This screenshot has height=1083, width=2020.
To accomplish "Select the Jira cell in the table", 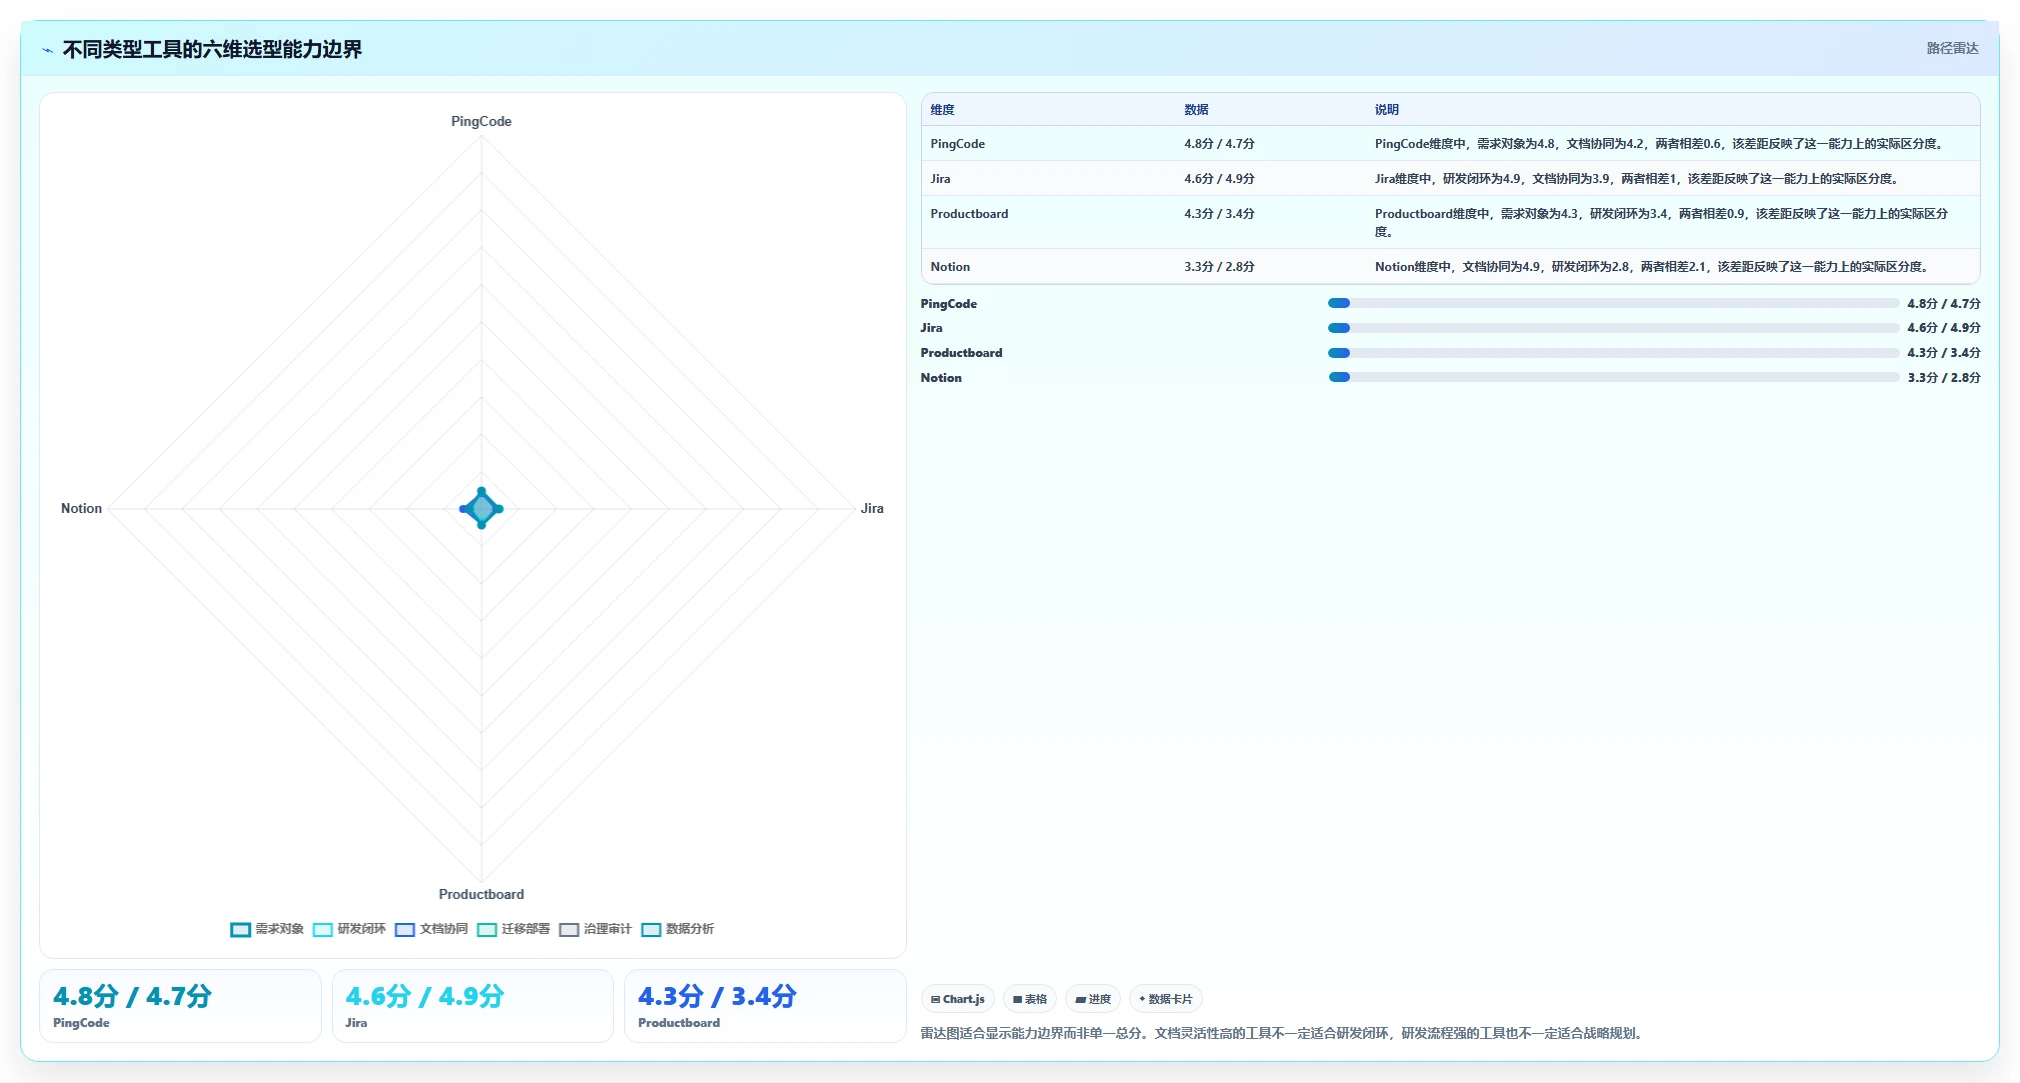I will (x=940, y=179).
